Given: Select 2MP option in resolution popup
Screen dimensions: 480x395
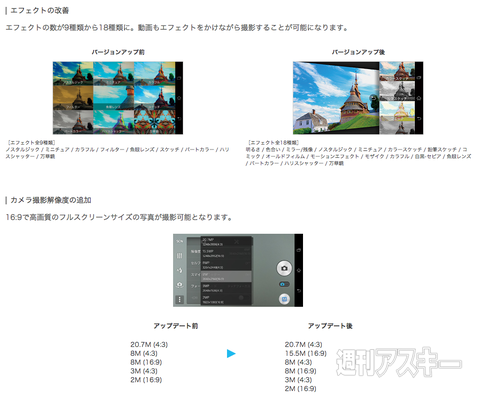Looking at the screenshot, I should [x=226, y=299].
